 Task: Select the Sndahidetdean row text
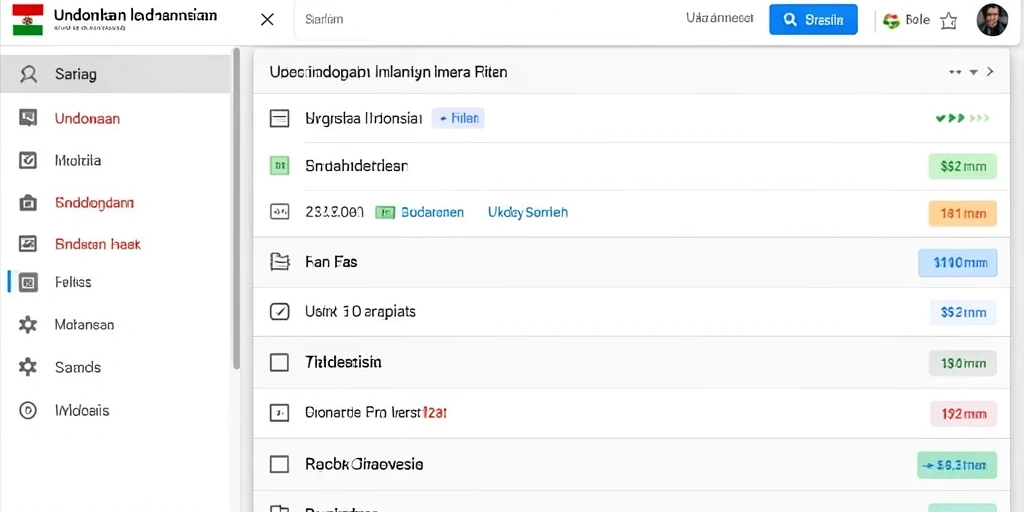pos(357,166)
